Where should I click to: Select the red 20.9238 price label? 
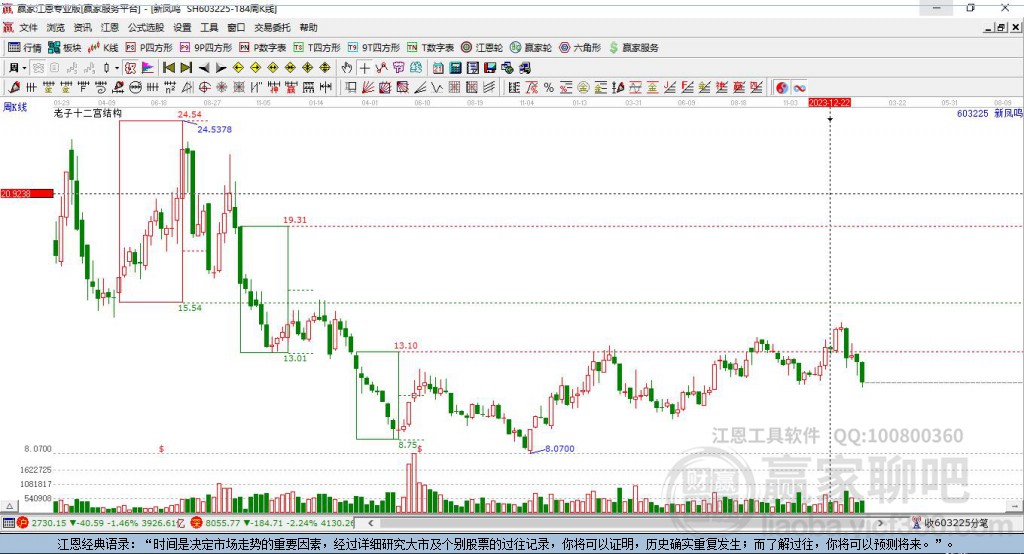click(27, 193)
